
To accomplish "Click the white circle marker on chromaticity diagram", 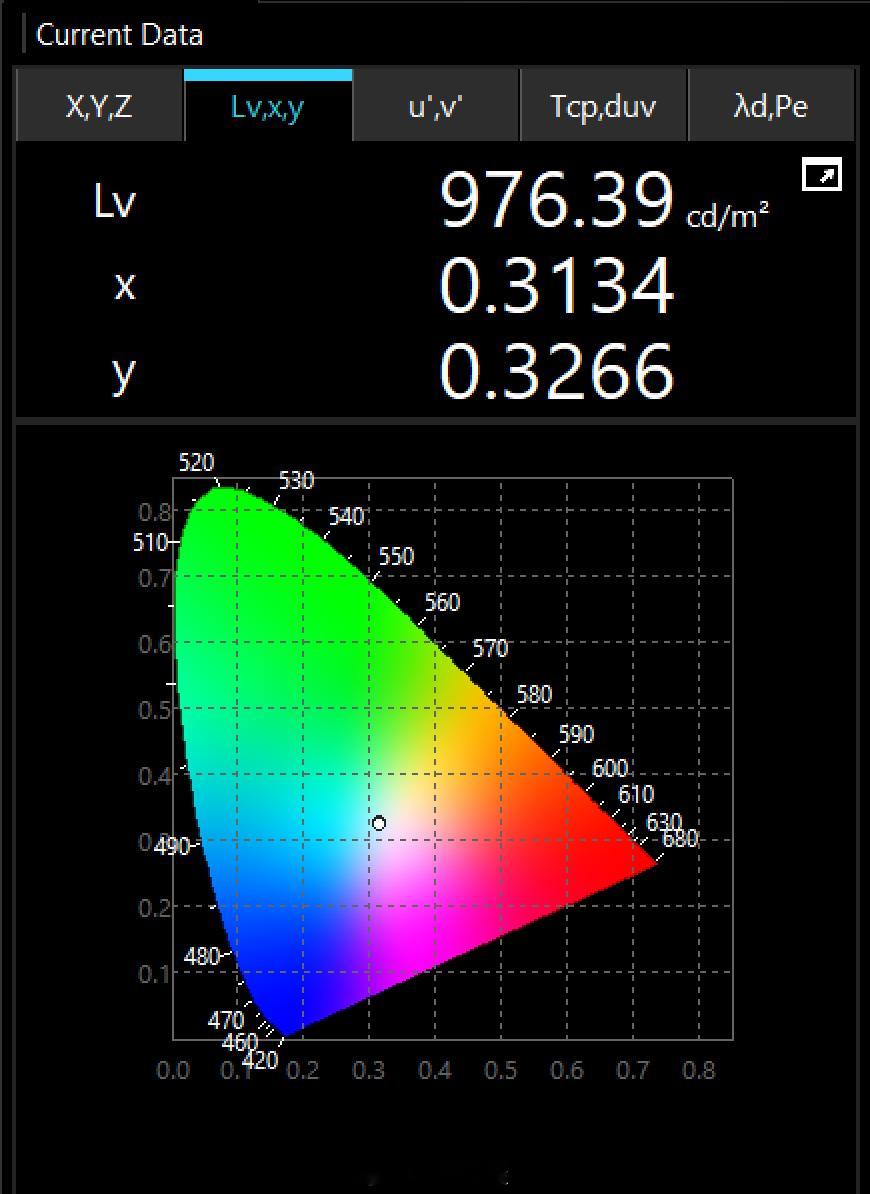I will tap(379, 823).
